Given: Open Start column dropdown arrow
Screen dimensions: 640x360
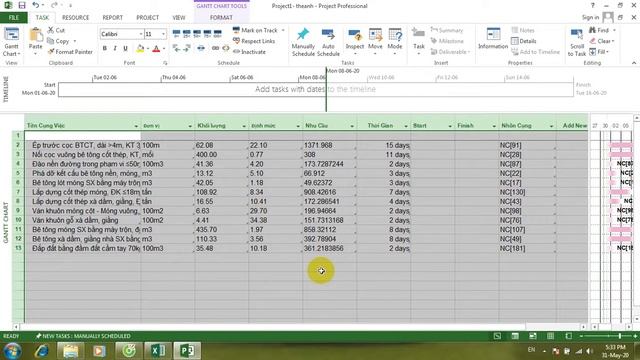Looking at the screenshot, I should tap(450, 126).
